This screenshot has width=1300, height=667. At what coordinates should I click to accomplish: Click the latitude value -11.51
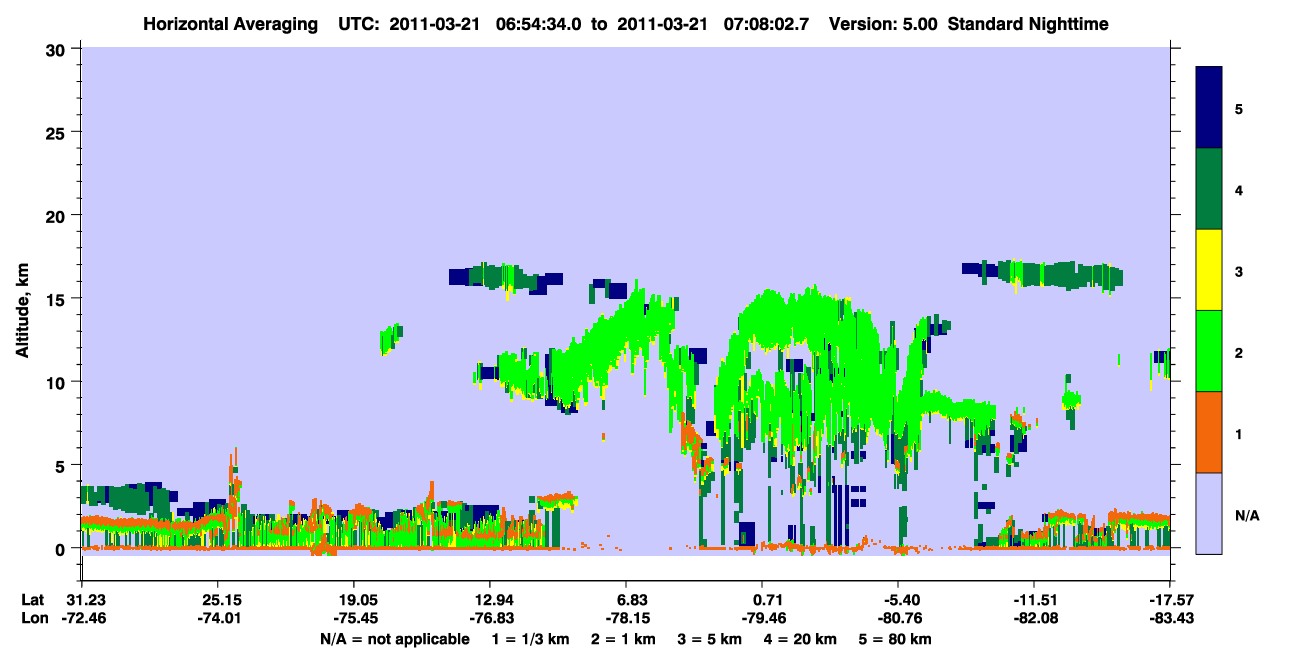1034,600
